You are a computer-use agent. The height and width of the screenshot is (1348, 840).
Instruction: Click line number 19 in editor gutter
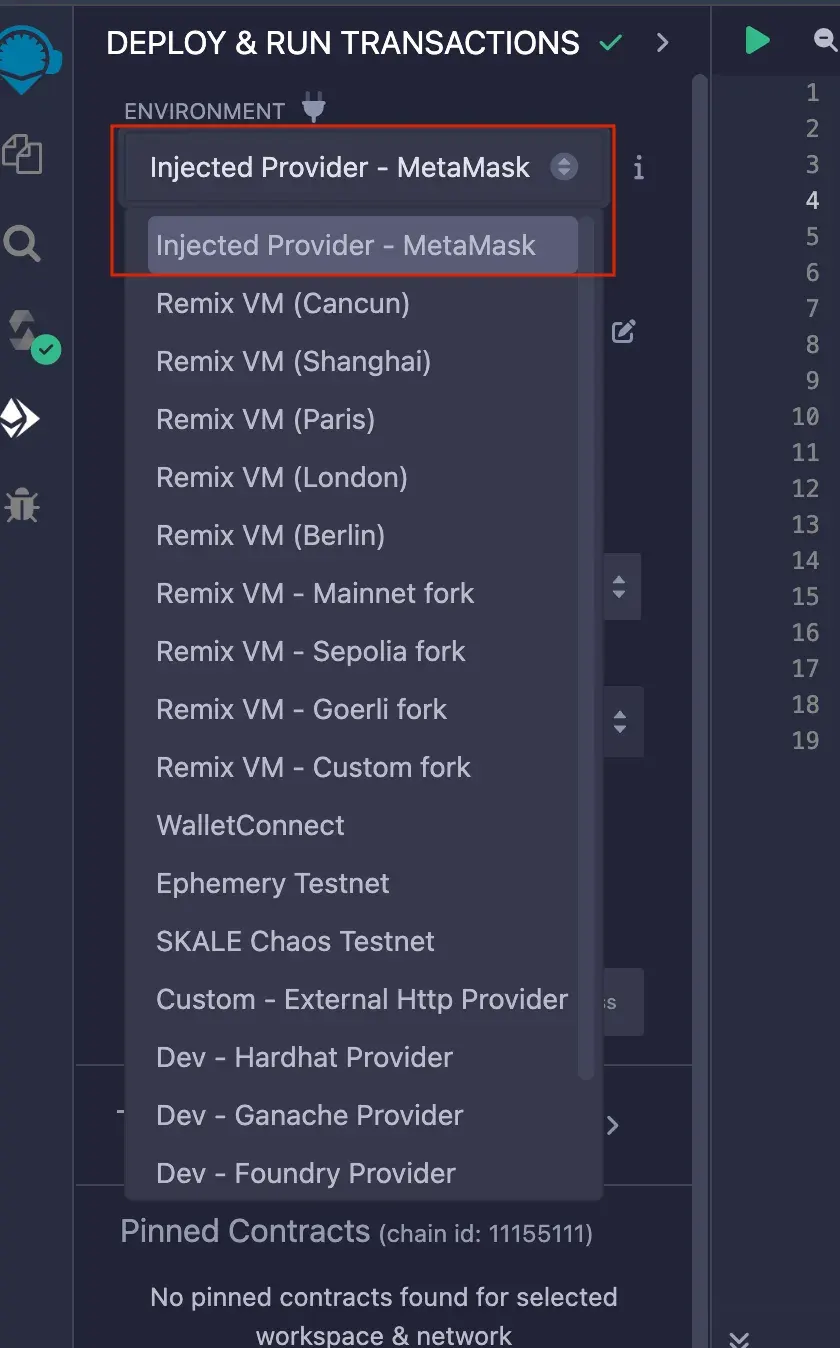tap(805, 740)
